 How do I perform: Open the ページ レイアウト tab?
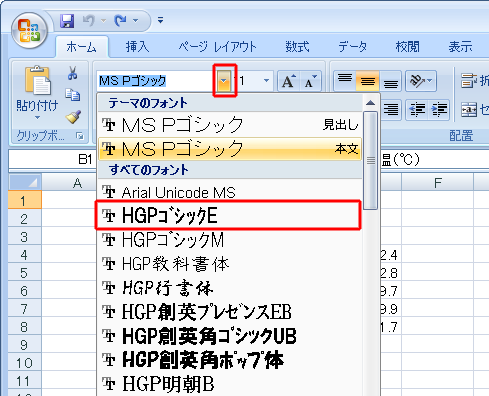click(x=217, y=47)
